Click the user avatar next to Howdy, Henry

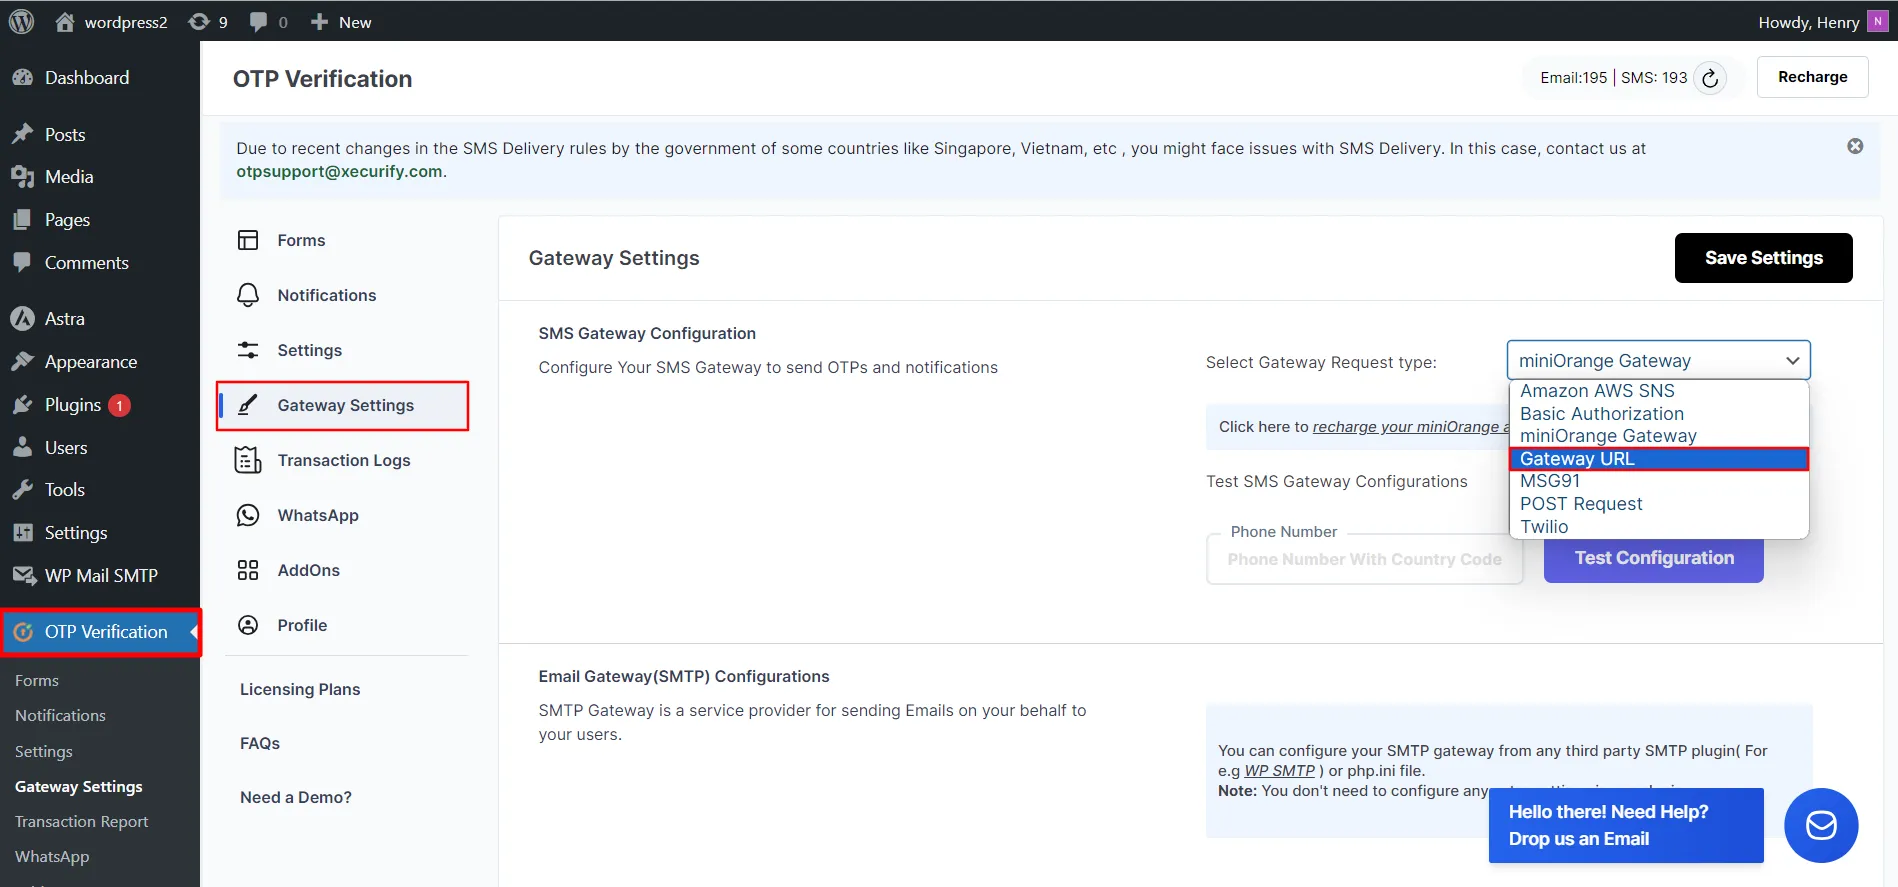point(1878,21)
